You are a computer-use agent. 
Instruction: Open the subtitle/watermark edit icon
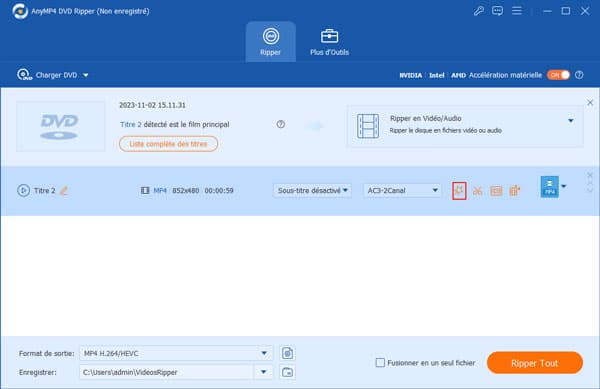pos(496,190)
